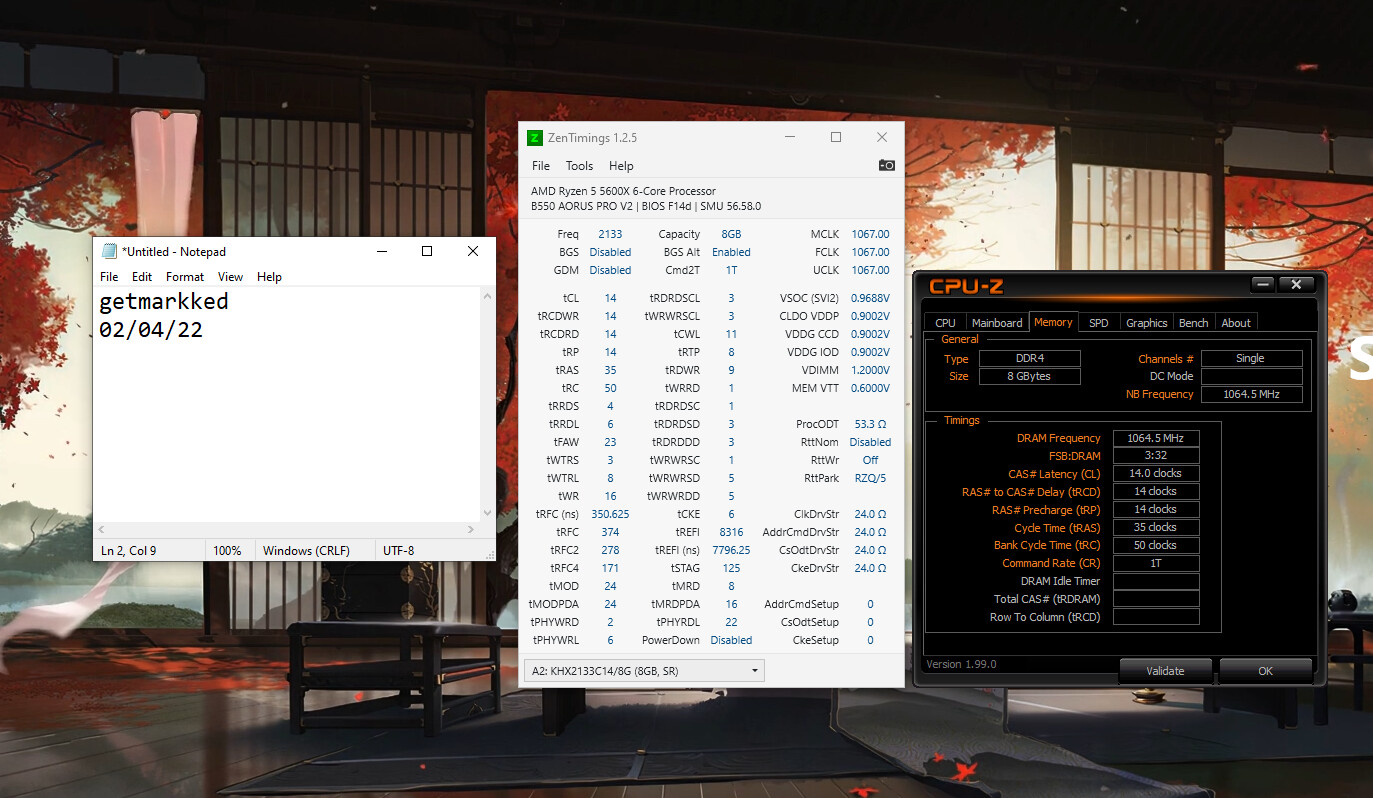The width and height of the screenshot is (1373, 798).
Task: Click the Notepad title bar icon
Action: [x=109, y=252]
